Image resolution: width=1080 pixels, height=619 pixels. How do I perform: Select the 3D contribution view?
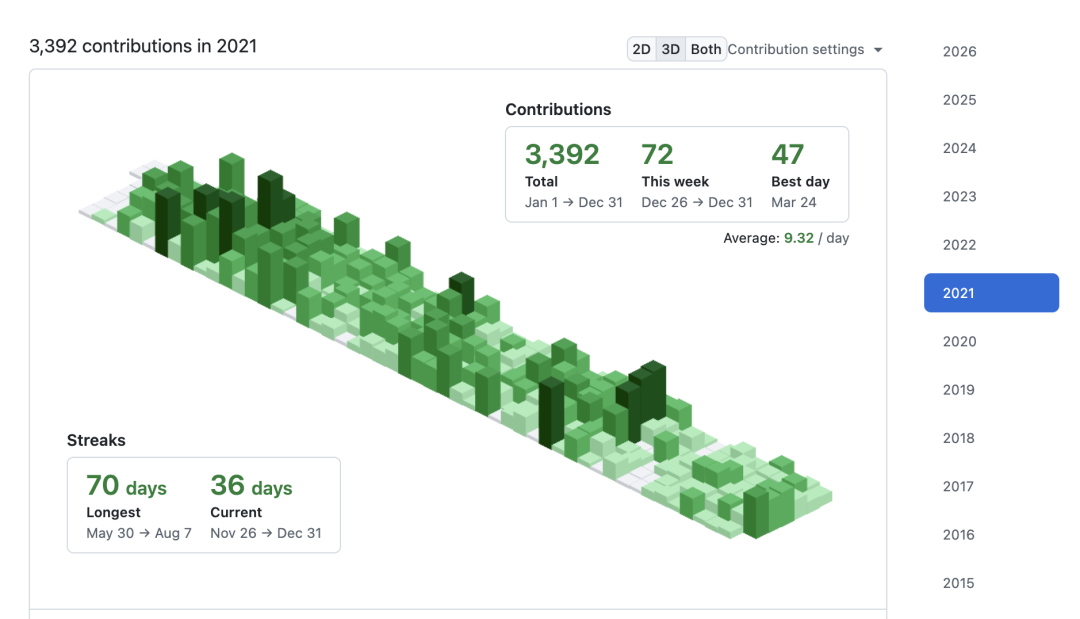coord(670,50)
